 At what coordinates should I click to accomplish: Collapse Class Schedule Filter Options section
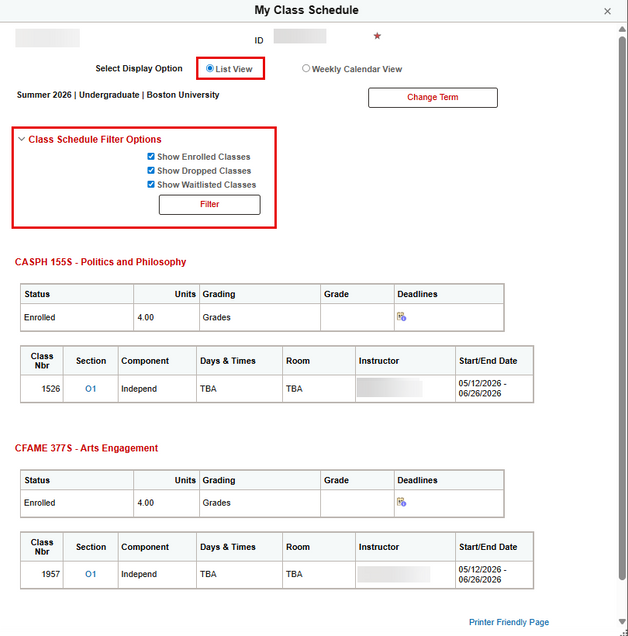pyautogui.click(x=22, y=139)
